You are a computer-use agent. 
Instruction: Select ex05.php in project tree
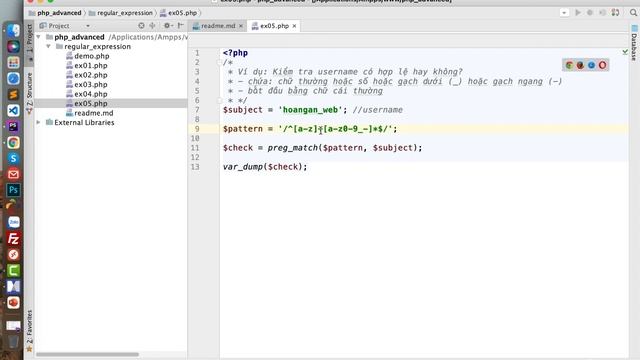[91, 104]
